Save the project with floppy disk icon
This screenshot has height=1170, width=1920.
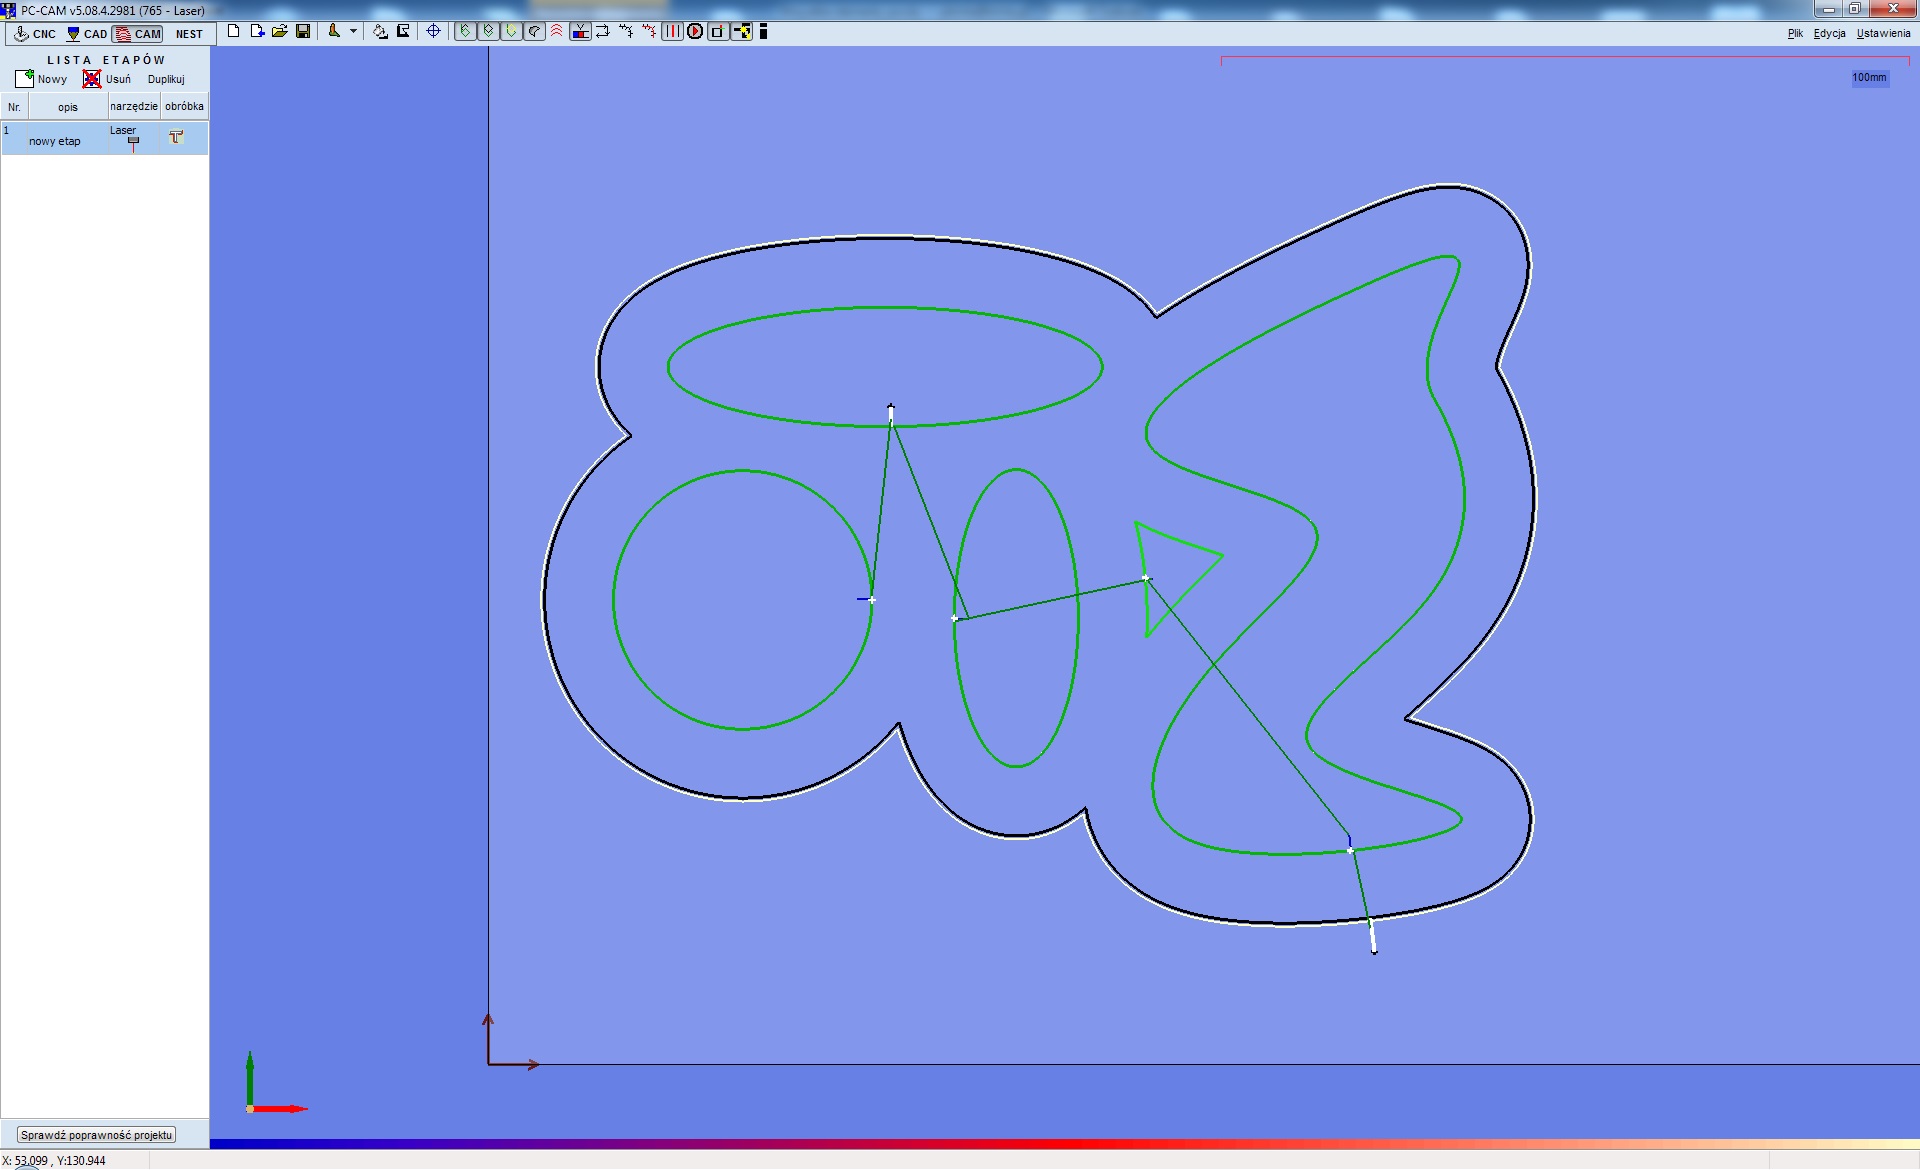(303, 31)
